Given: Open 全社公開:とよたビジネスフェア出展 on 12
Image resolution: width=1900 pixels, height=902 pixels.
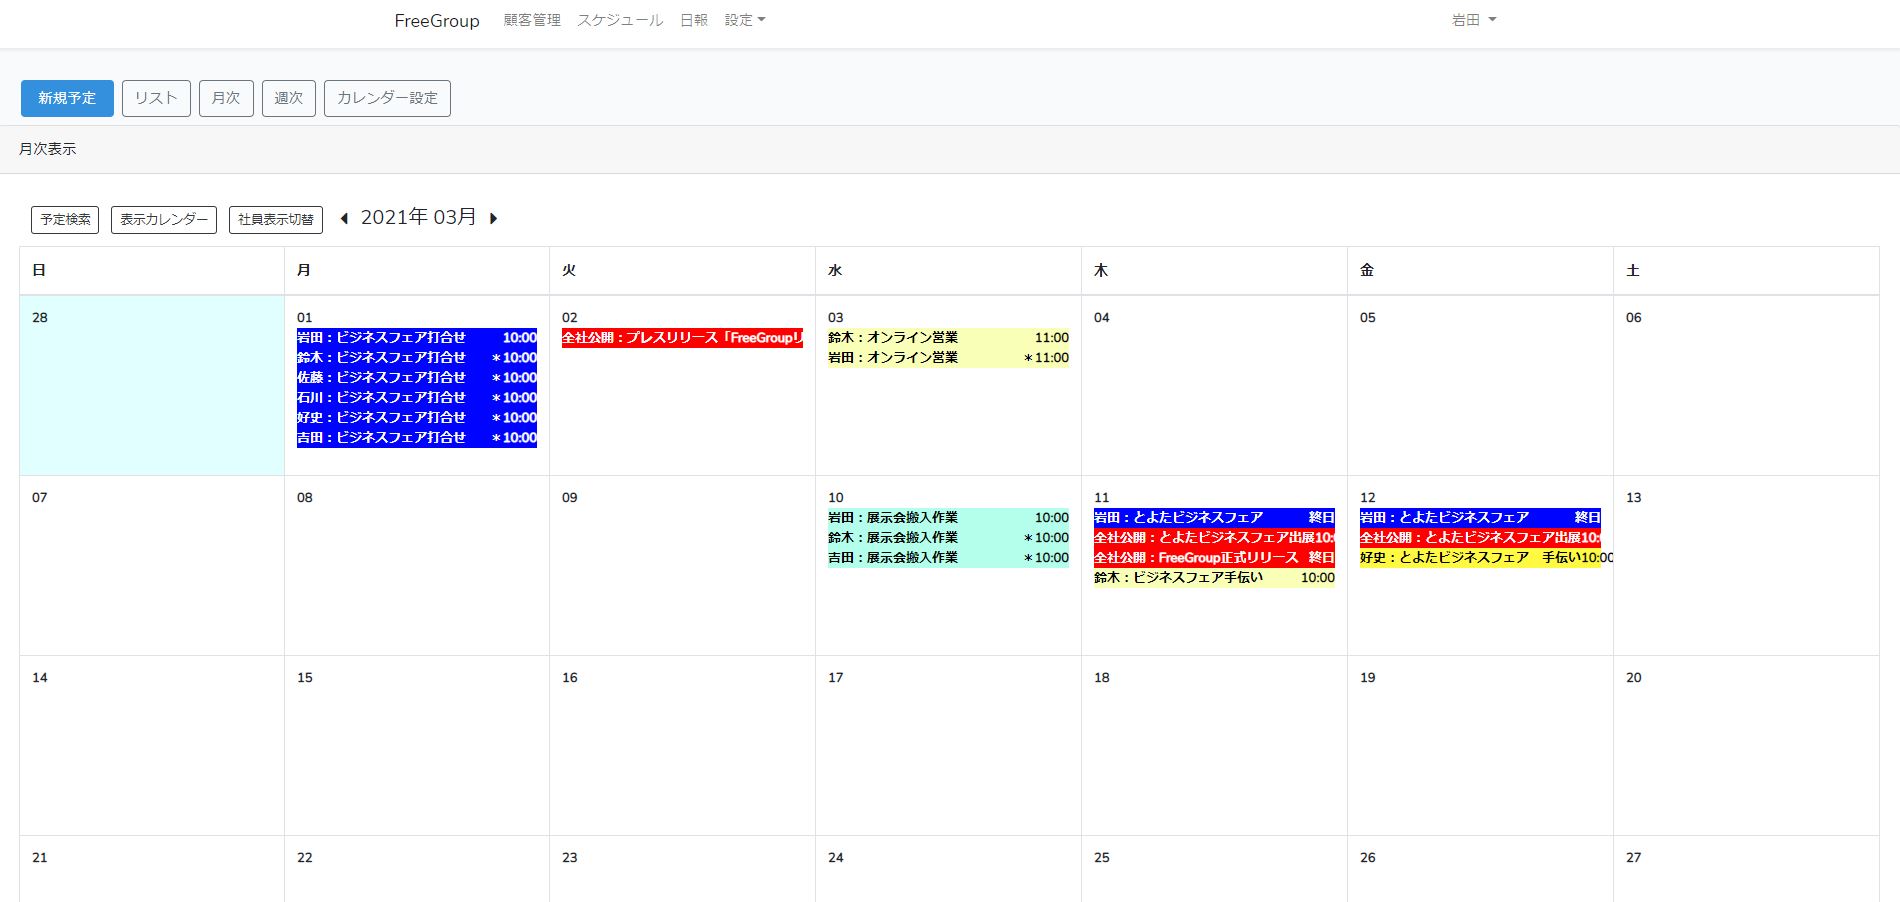Looking at the screenshot, I should point(1480,538).
